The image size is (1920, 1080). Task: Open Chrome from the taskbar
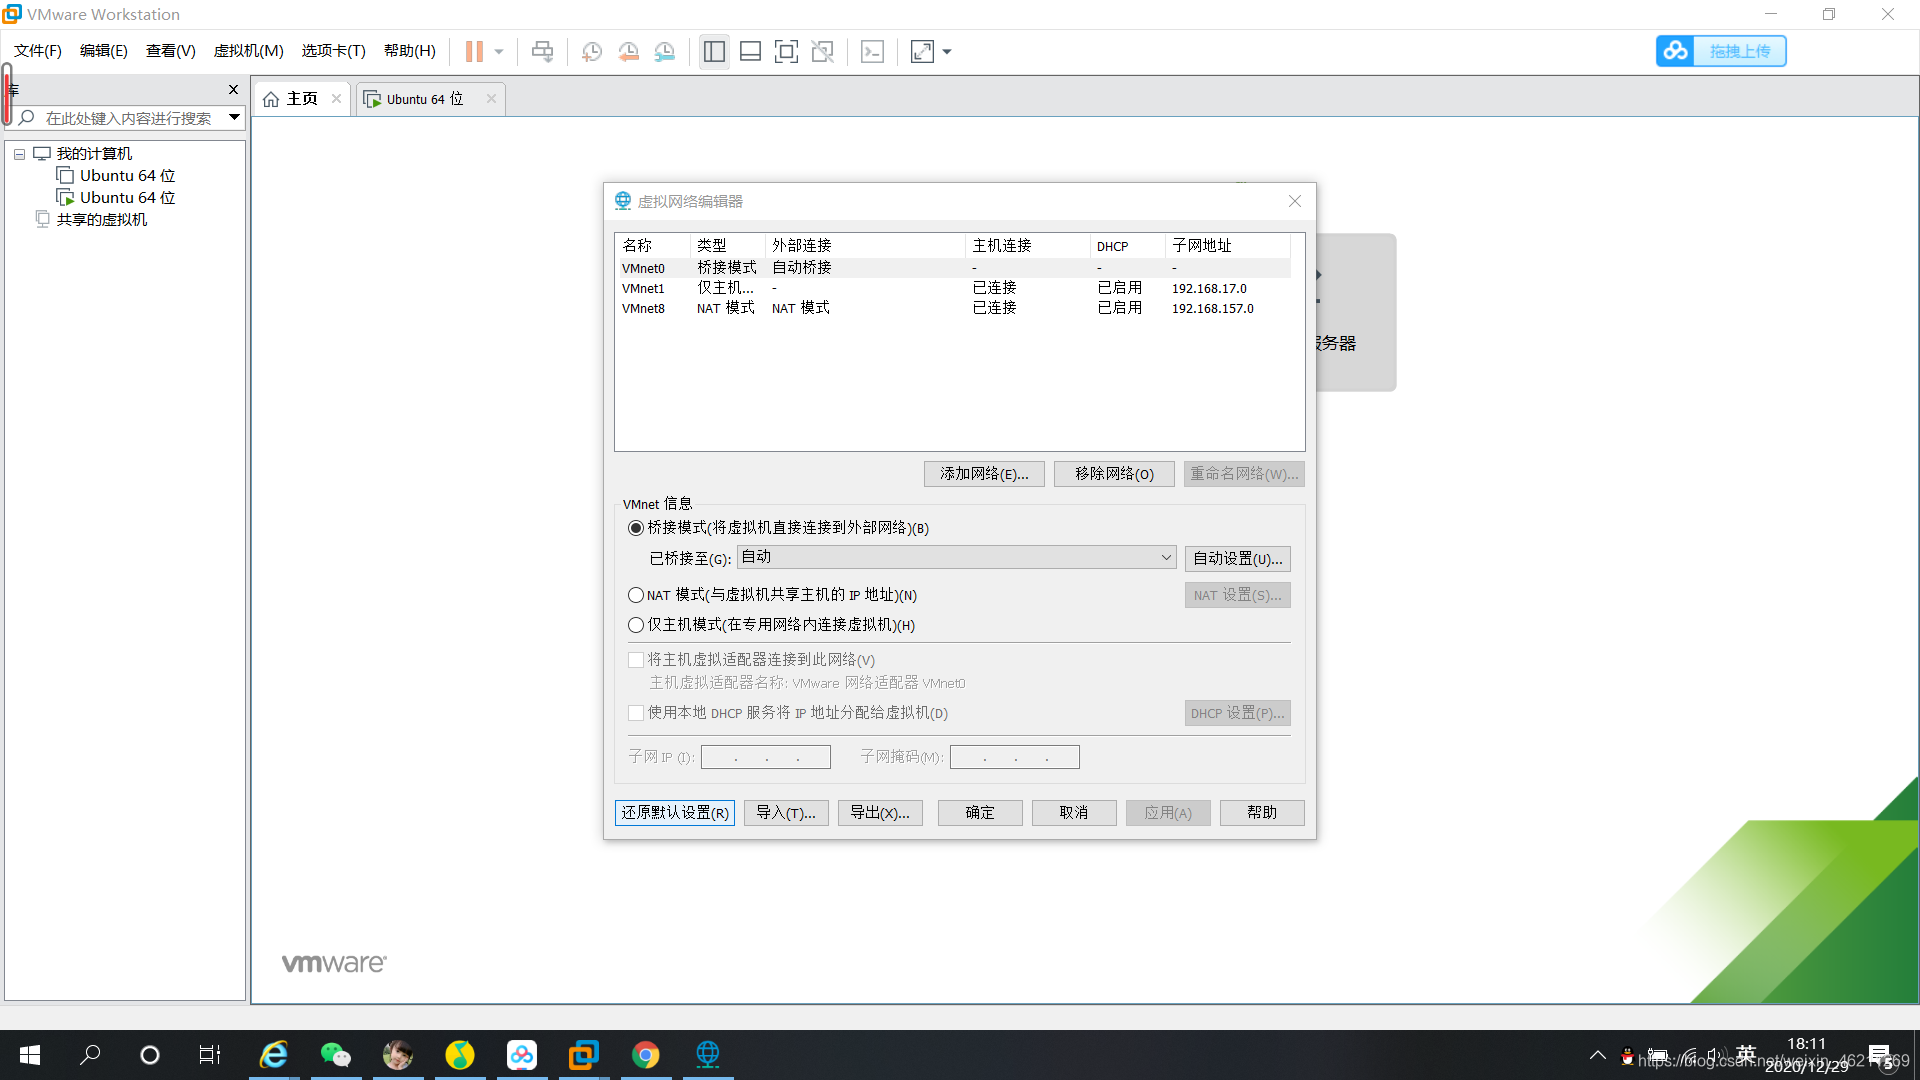tap(645, 1054)
